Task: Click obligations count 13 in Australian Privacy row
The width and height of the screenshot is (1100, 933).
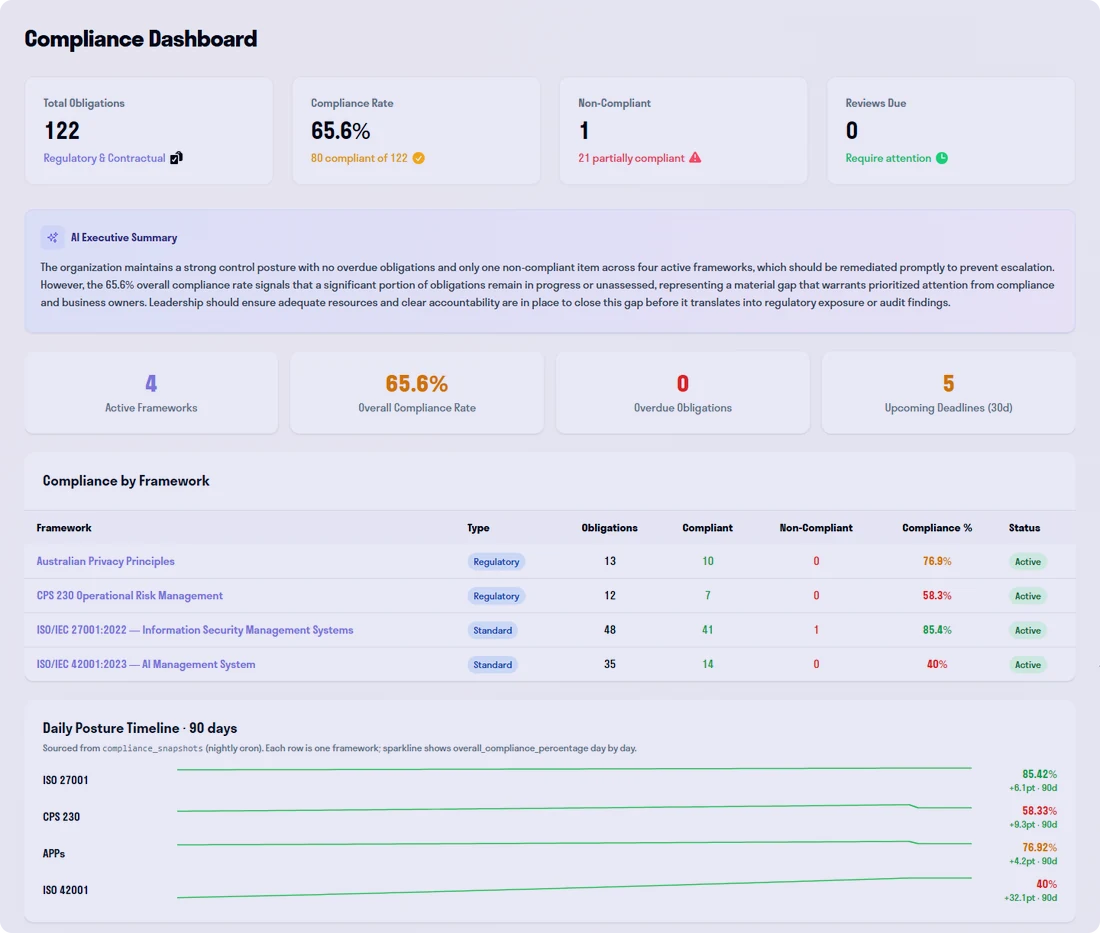Action: coord(610,561)
